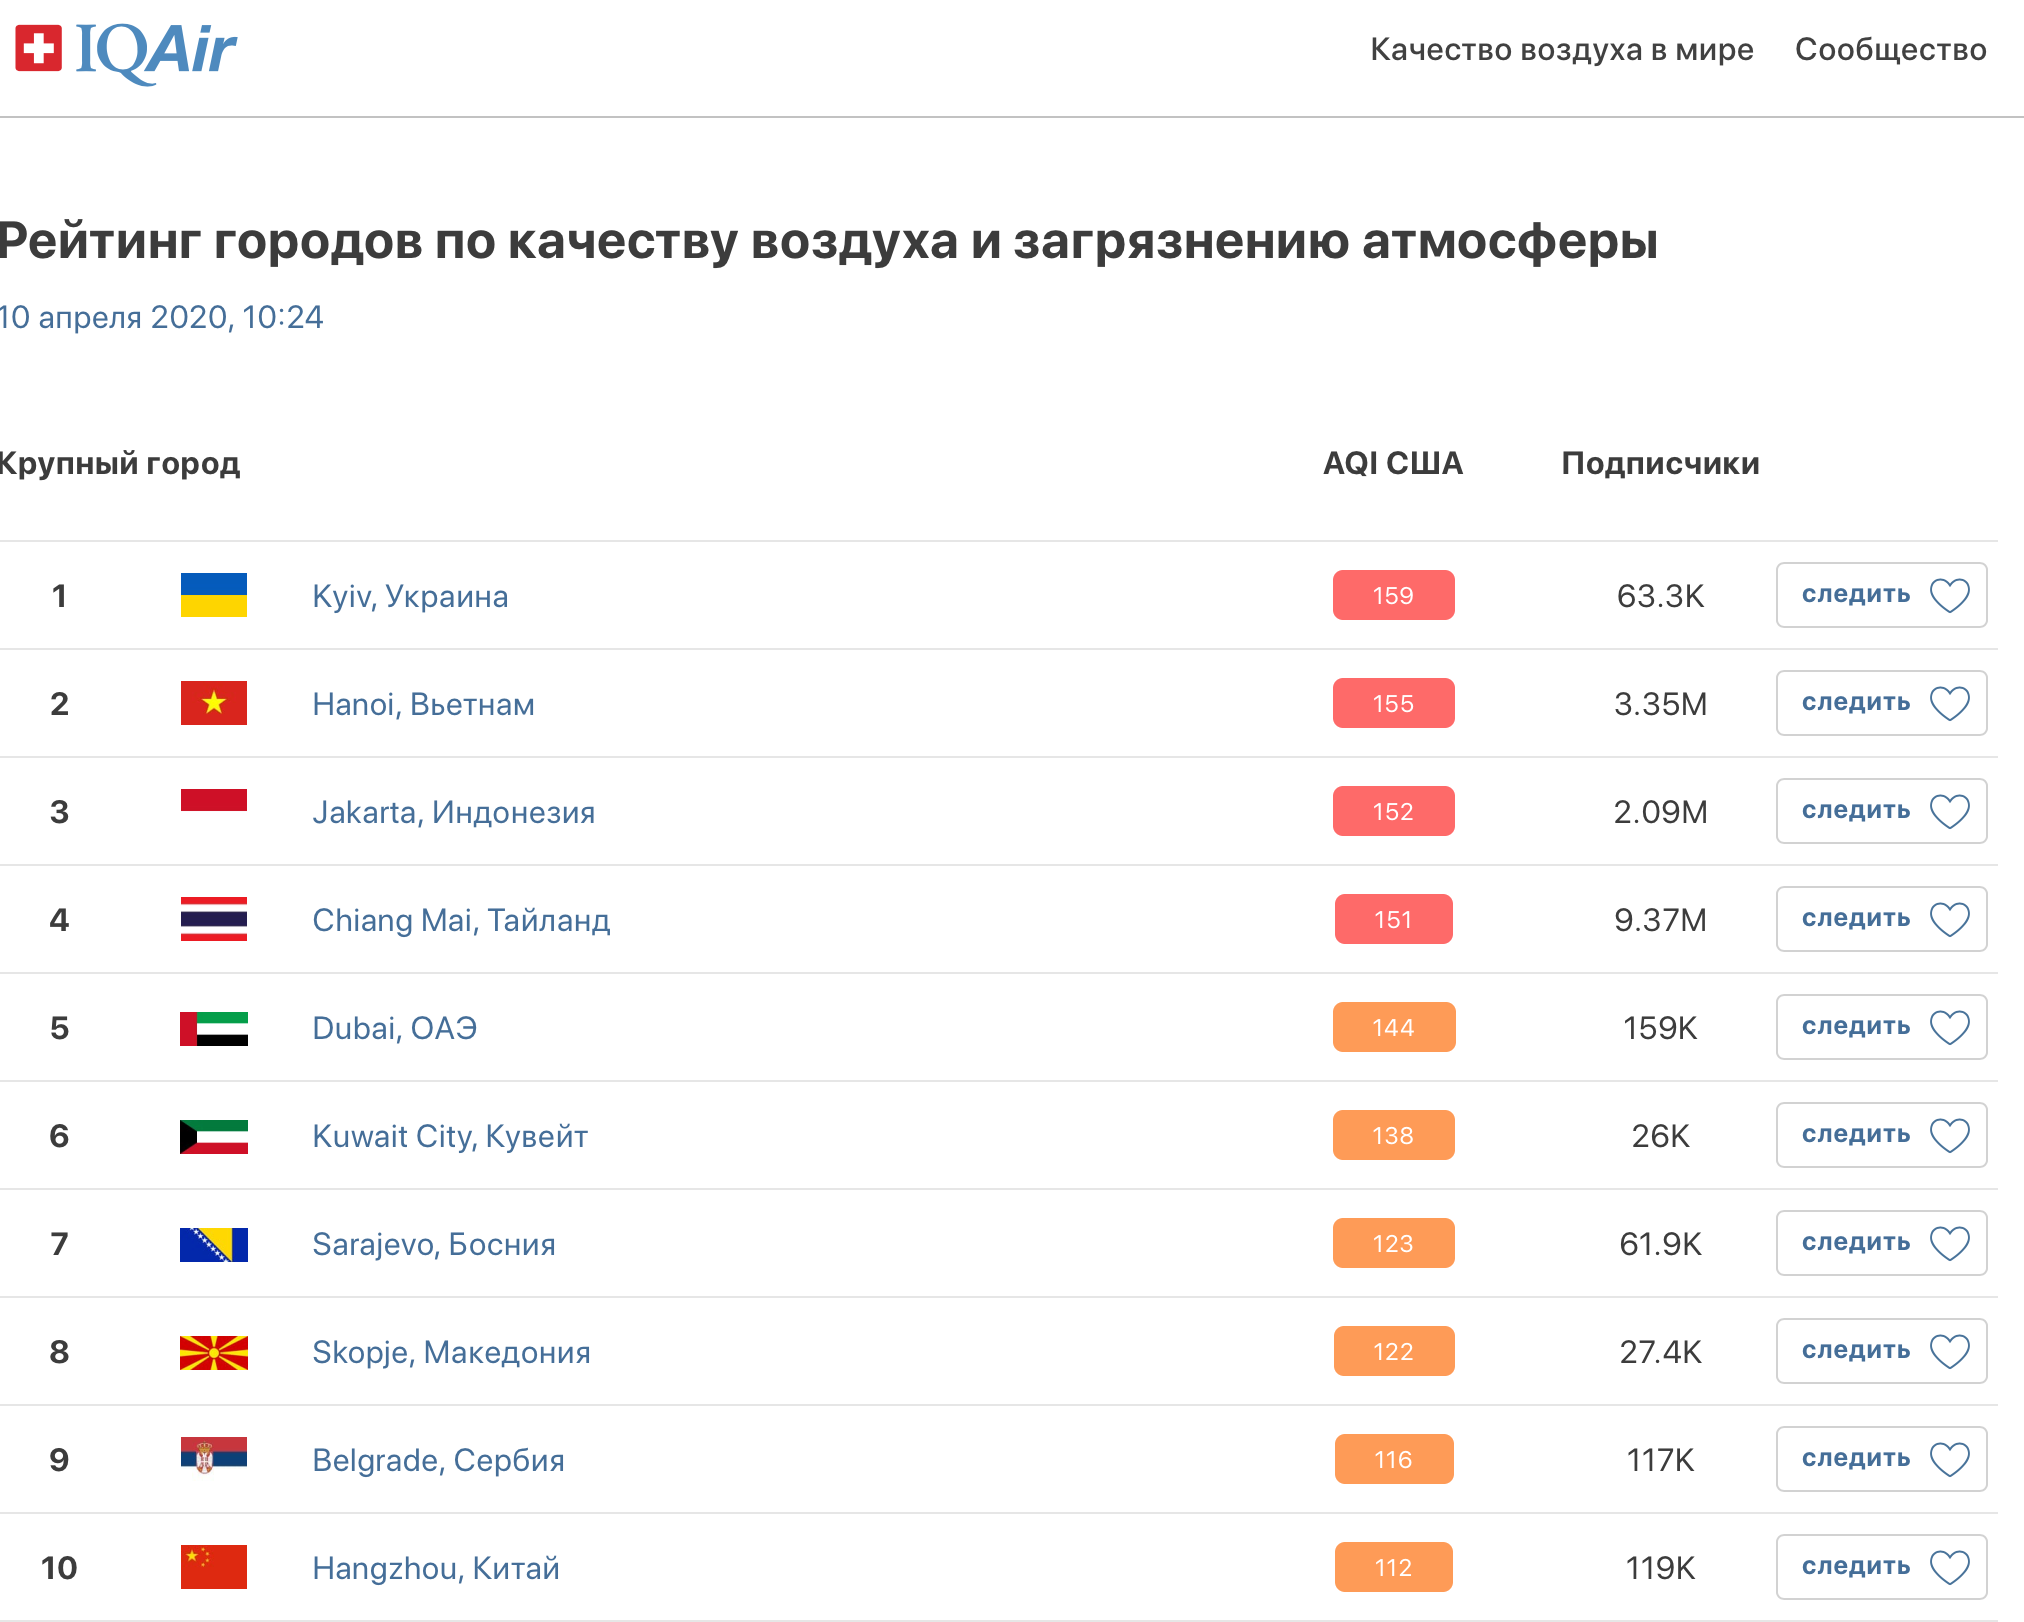This screenshot has height=1622, width=2024.
Task: Open the Belgrade, Сербия city link
Action: 438,1460
